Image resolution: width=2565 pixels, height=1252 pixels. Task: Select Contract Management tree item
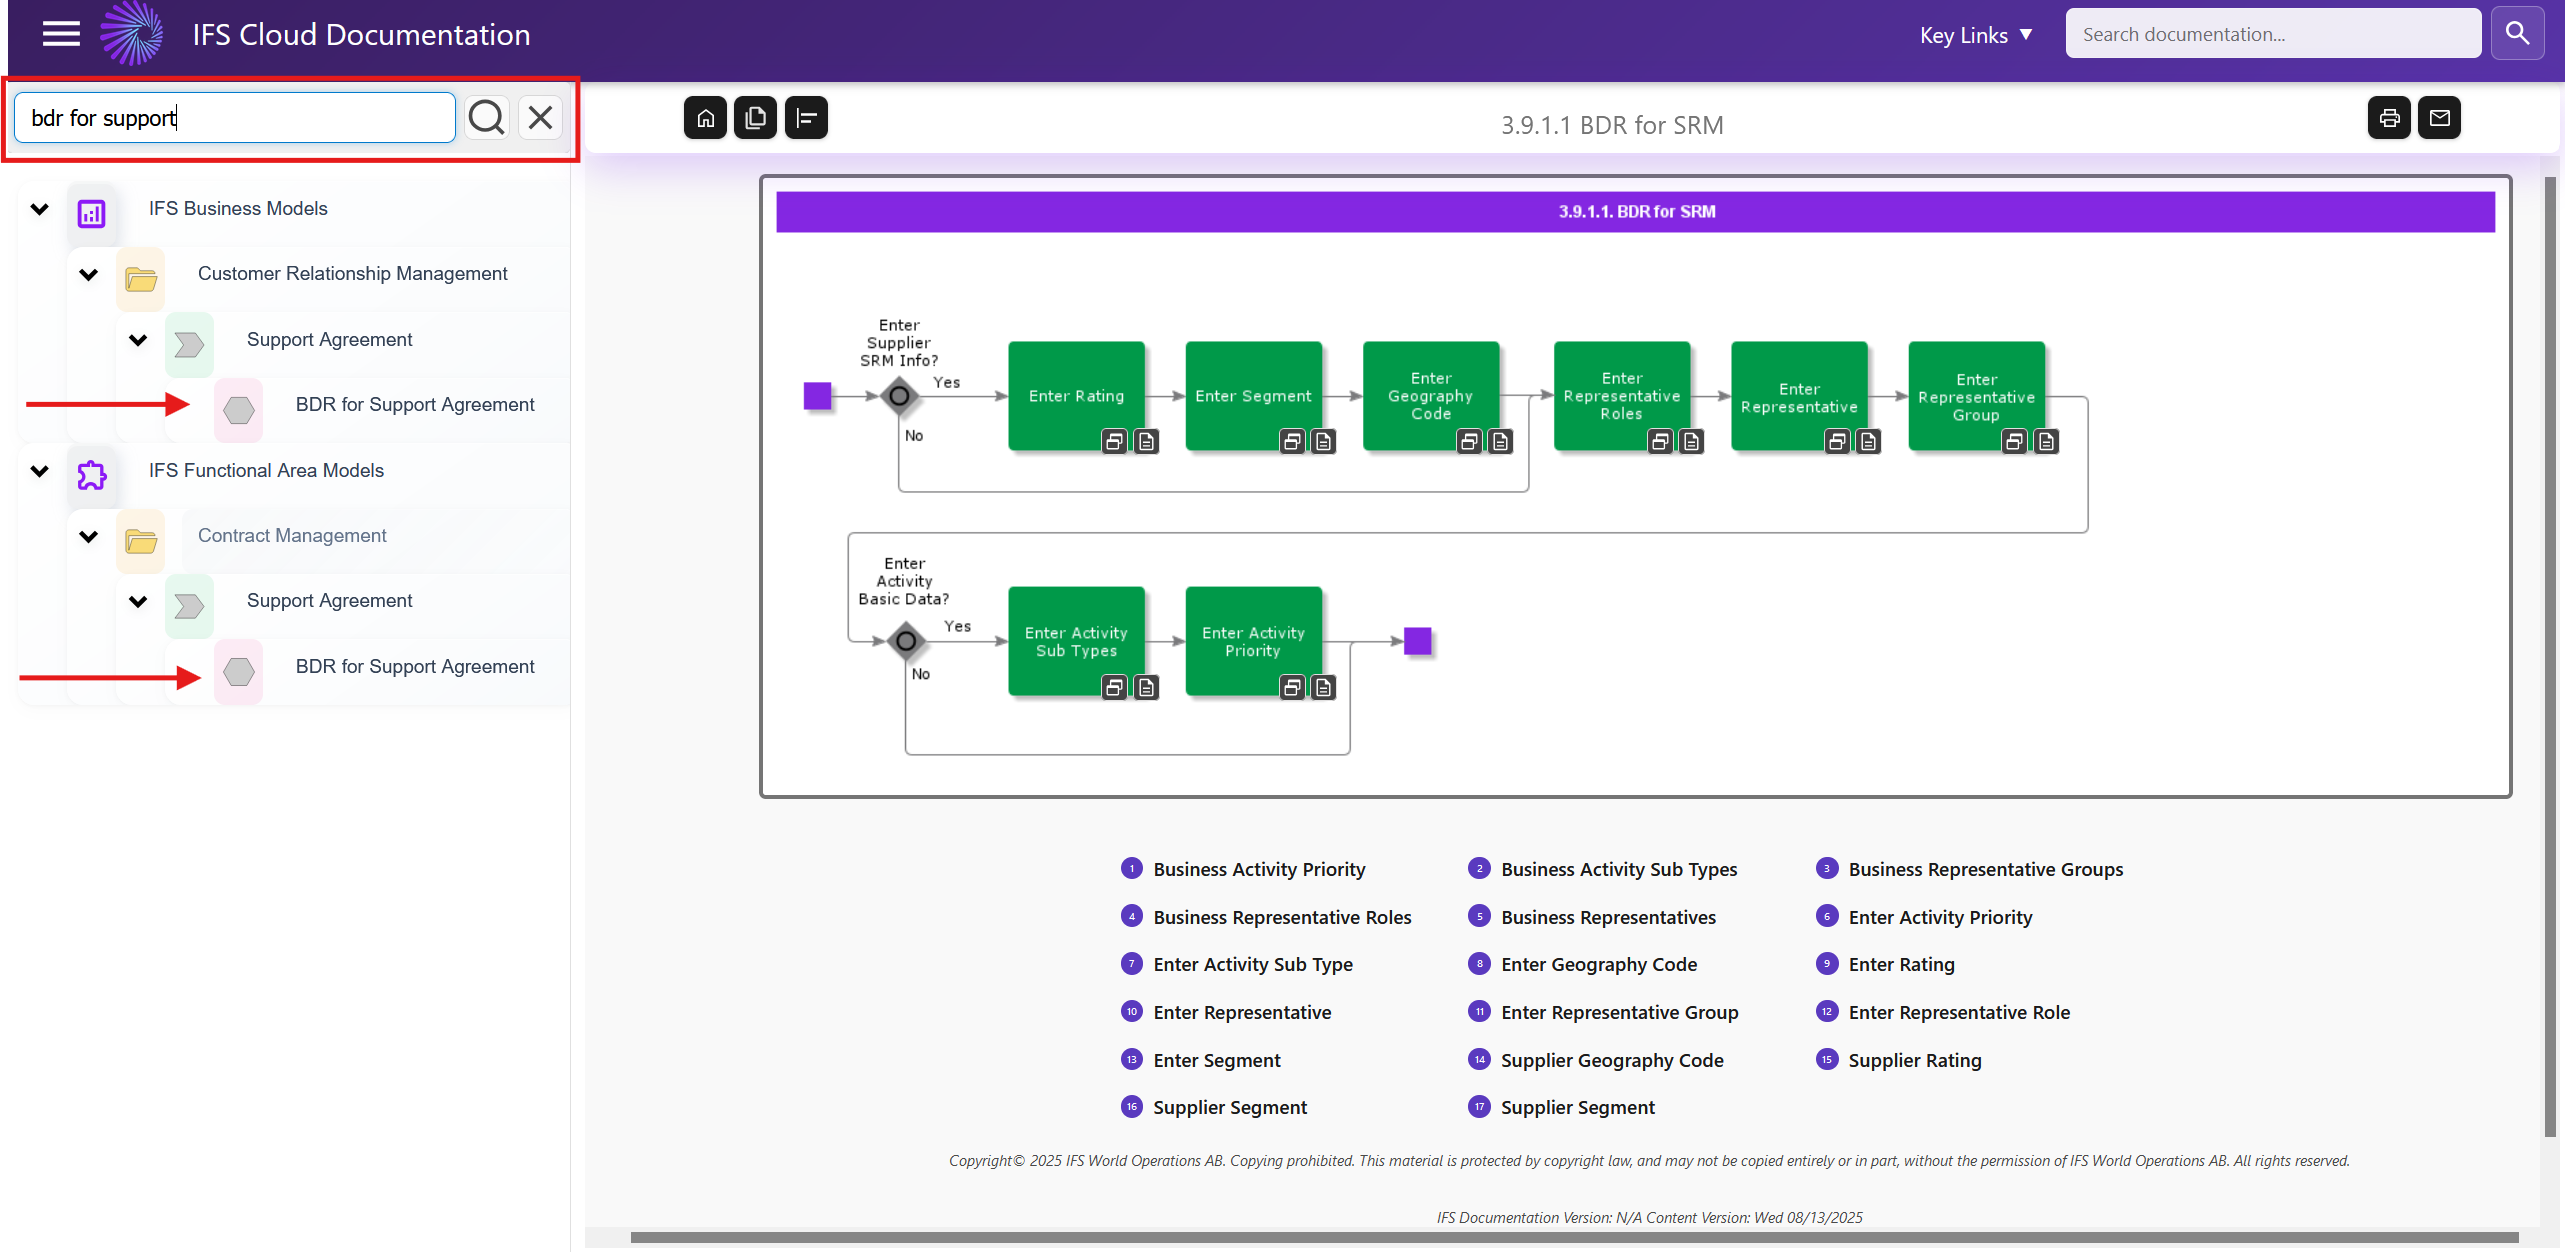point(291,536)
